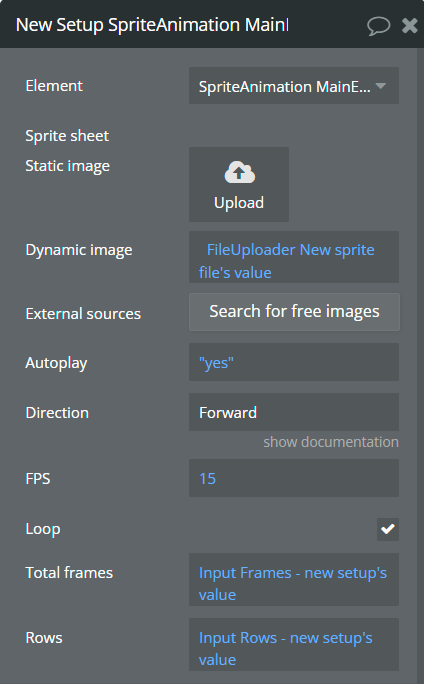Click the cloud upload icon
Image resolution: width=424 pixels, height=684 pixels.
pos(239,172)
